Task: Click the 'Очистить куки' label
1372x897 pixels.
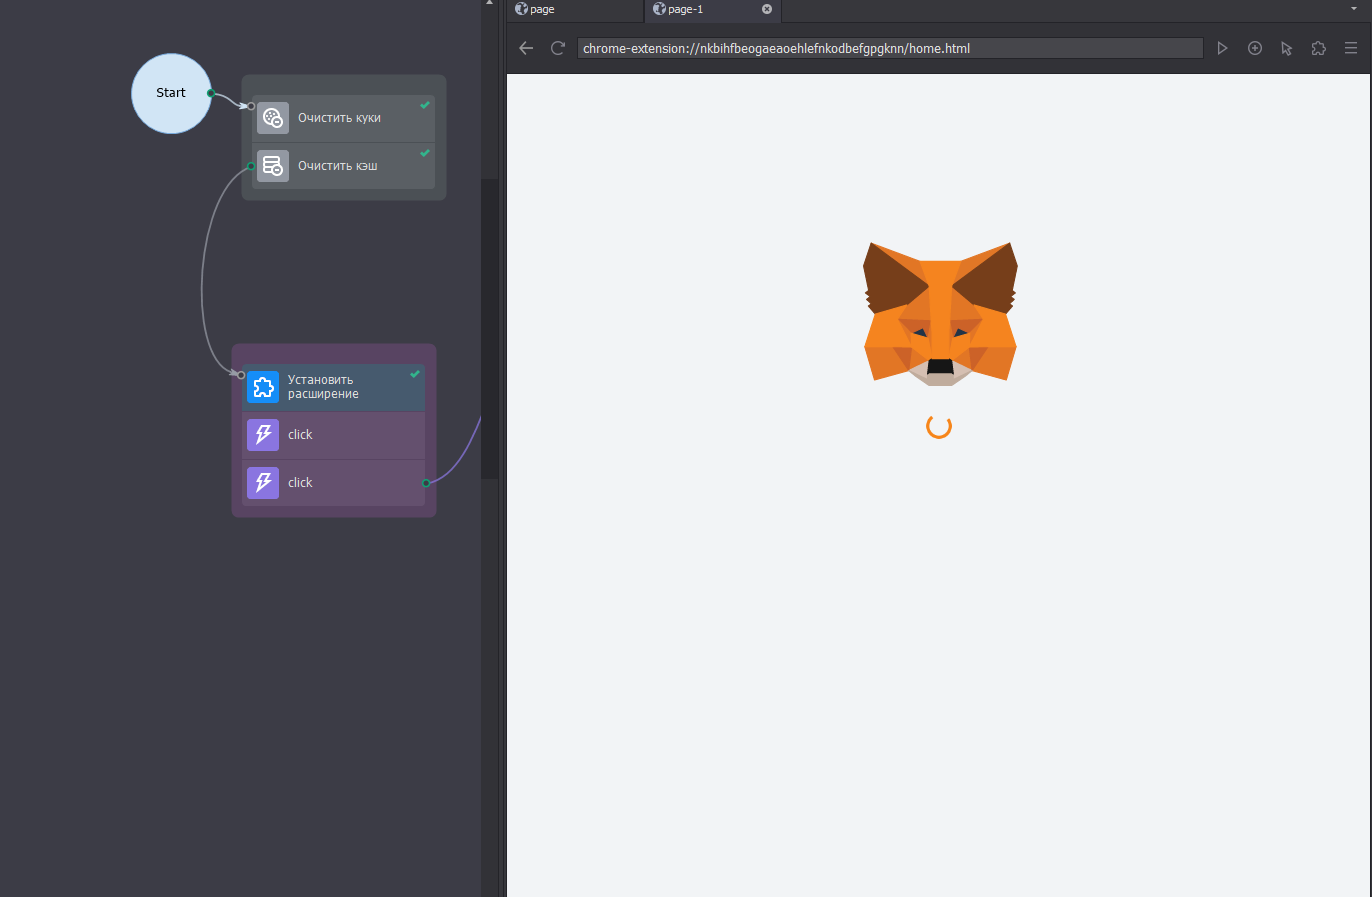Action: coord(339,118)
